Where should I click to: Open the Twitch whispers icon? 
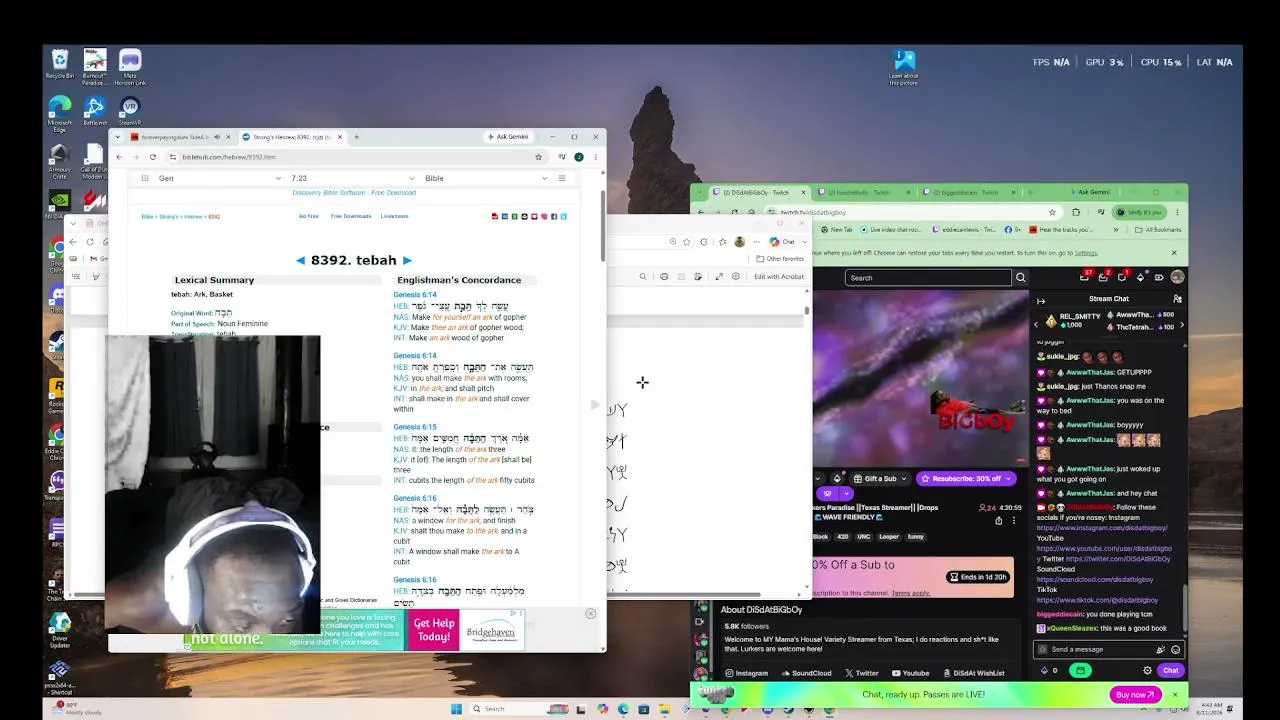[x=1122, y=277]
